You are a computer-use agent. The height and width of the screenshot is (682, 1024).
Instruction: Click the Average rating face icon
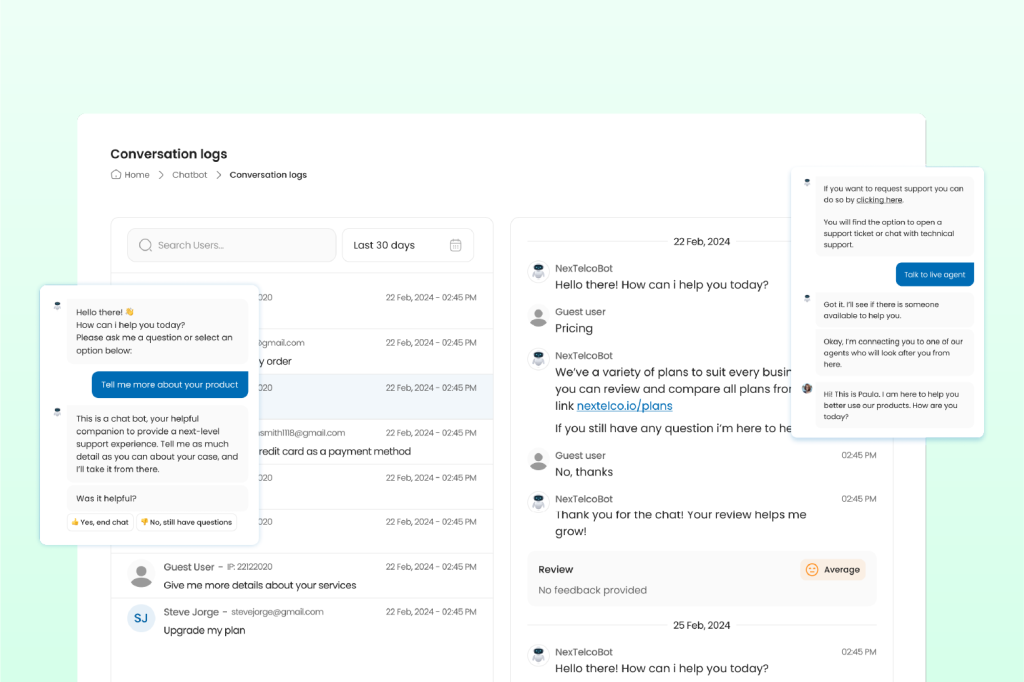point(812,570)
